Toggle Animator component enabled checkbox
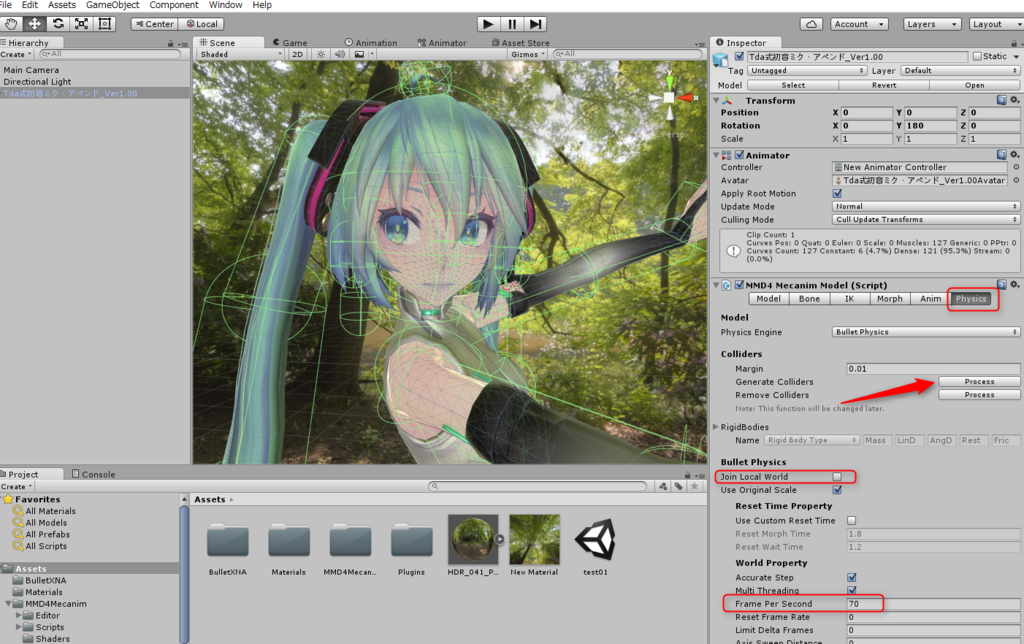 pos(739,155)
